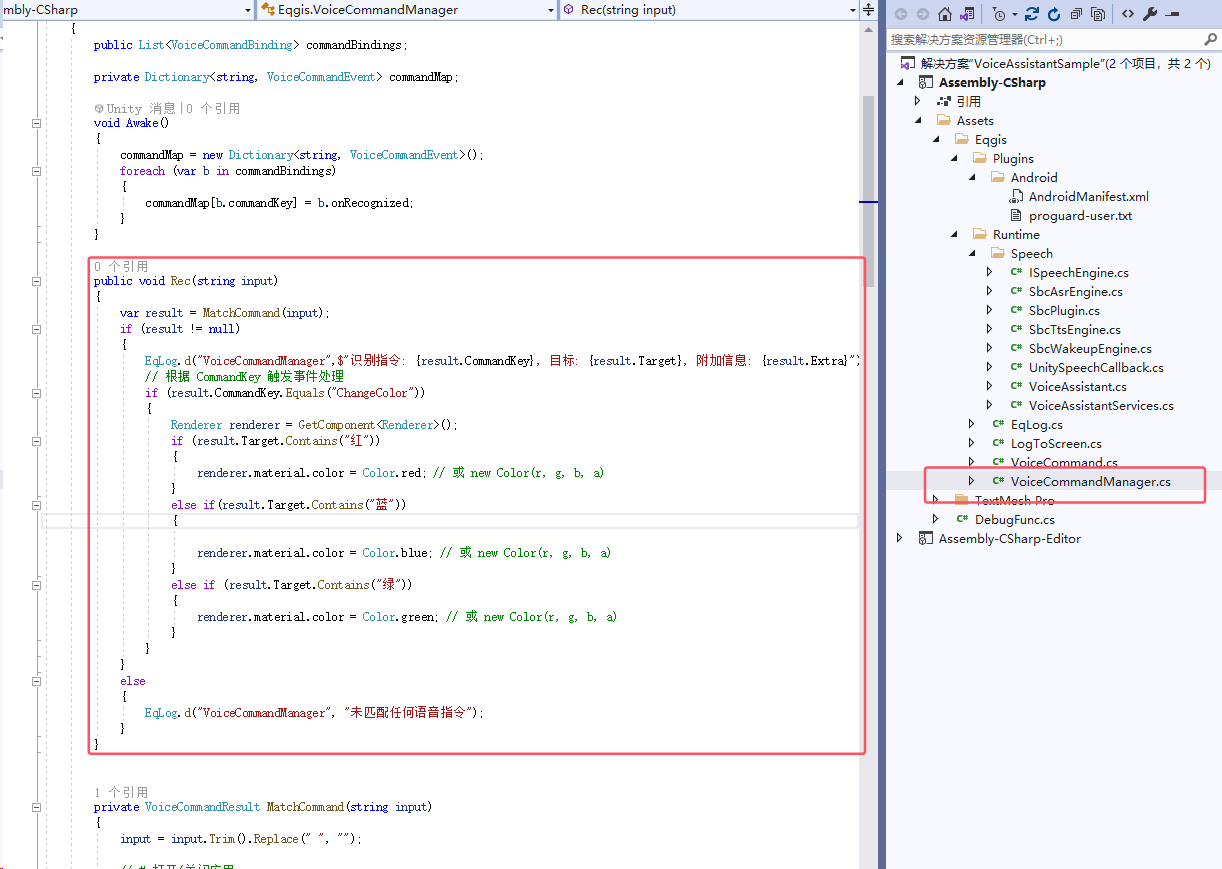
Task: Select VoiceCommandManager.cs in Solution Explorer
Action: [1090, 481]
